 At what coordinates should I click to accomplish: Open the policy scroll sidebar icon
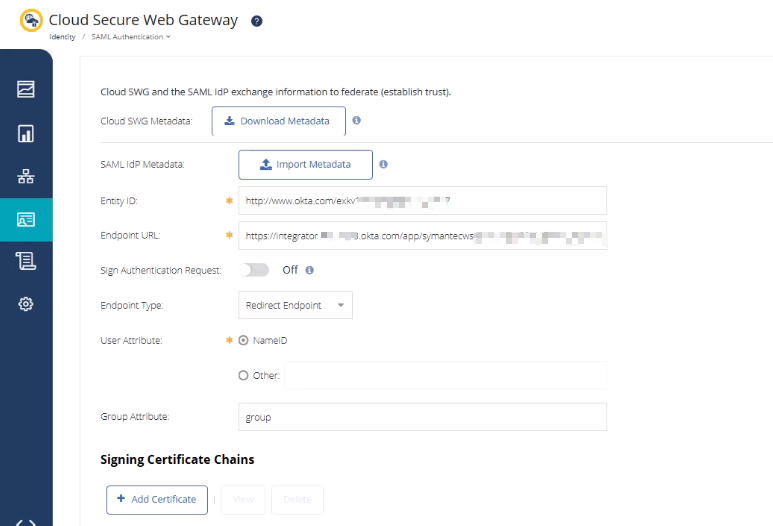coord(26,261)
